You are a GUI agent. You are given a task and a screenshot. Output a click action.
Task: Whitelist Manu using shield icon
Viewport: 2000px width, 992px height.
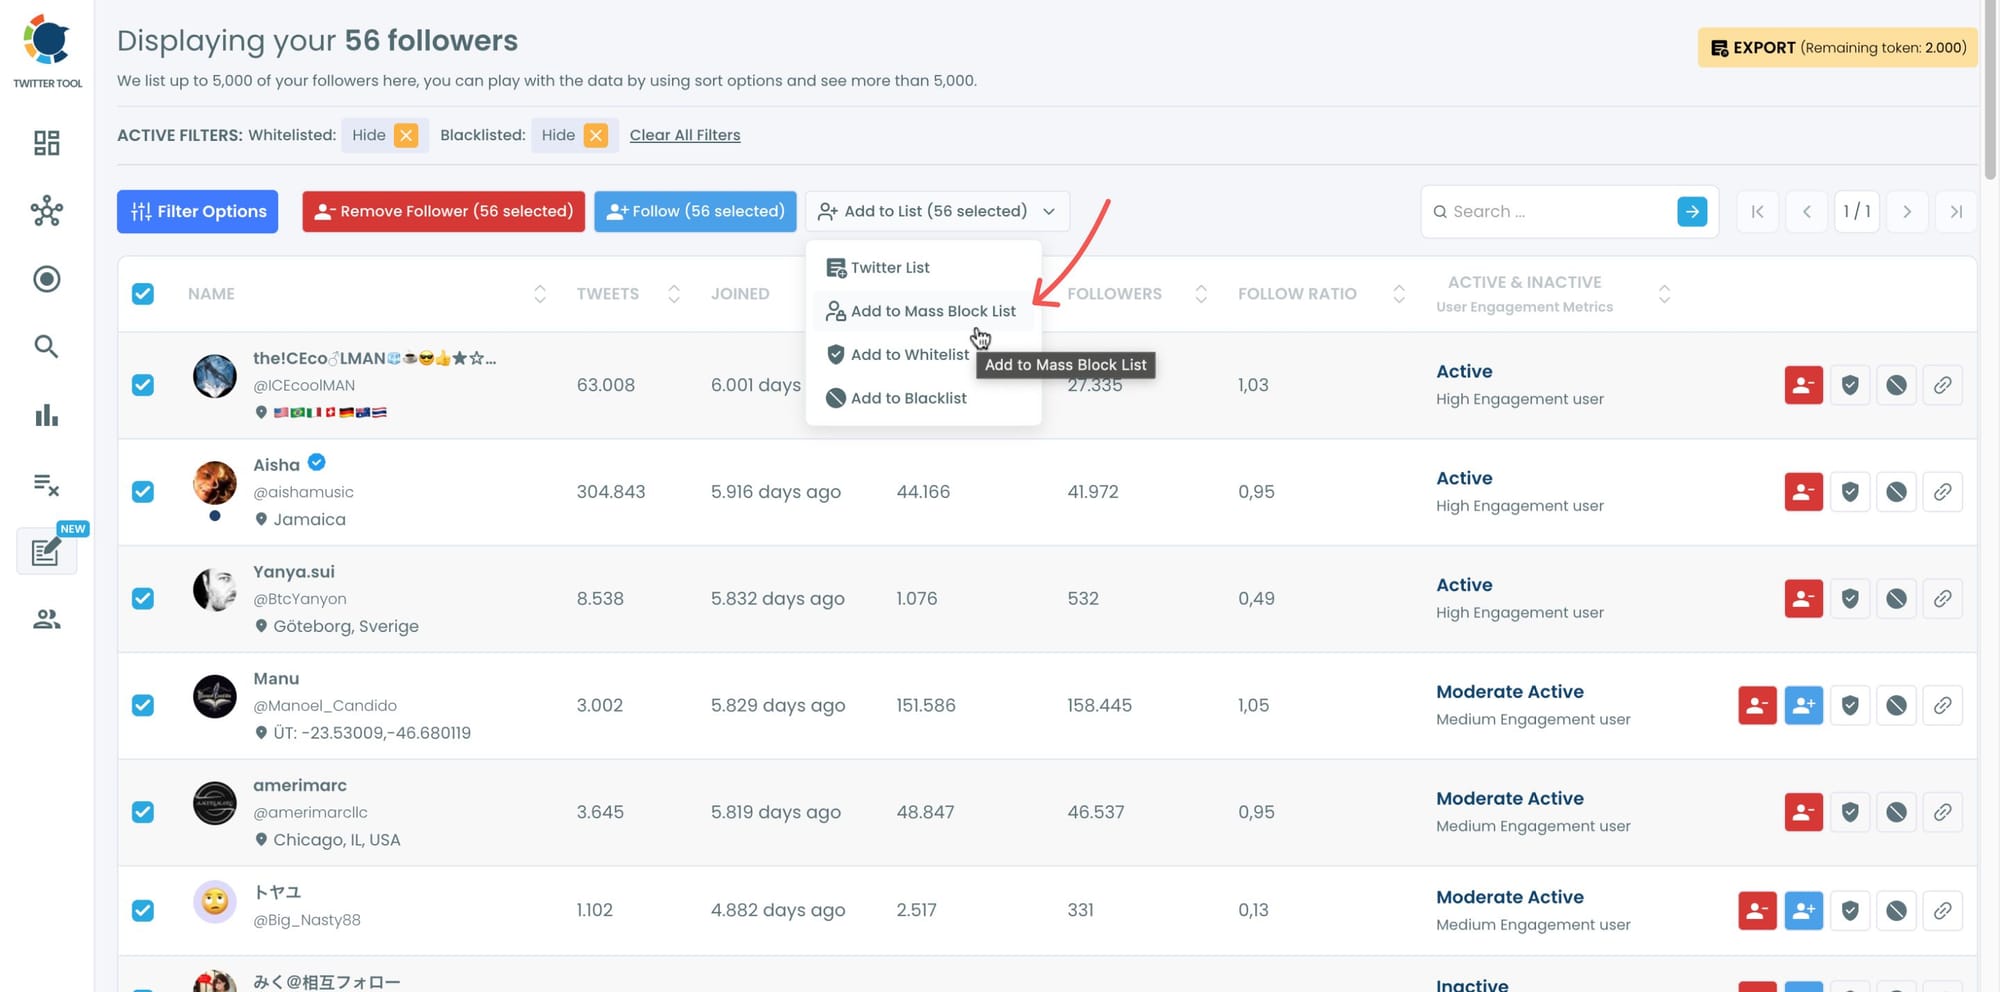(1849, 705)
